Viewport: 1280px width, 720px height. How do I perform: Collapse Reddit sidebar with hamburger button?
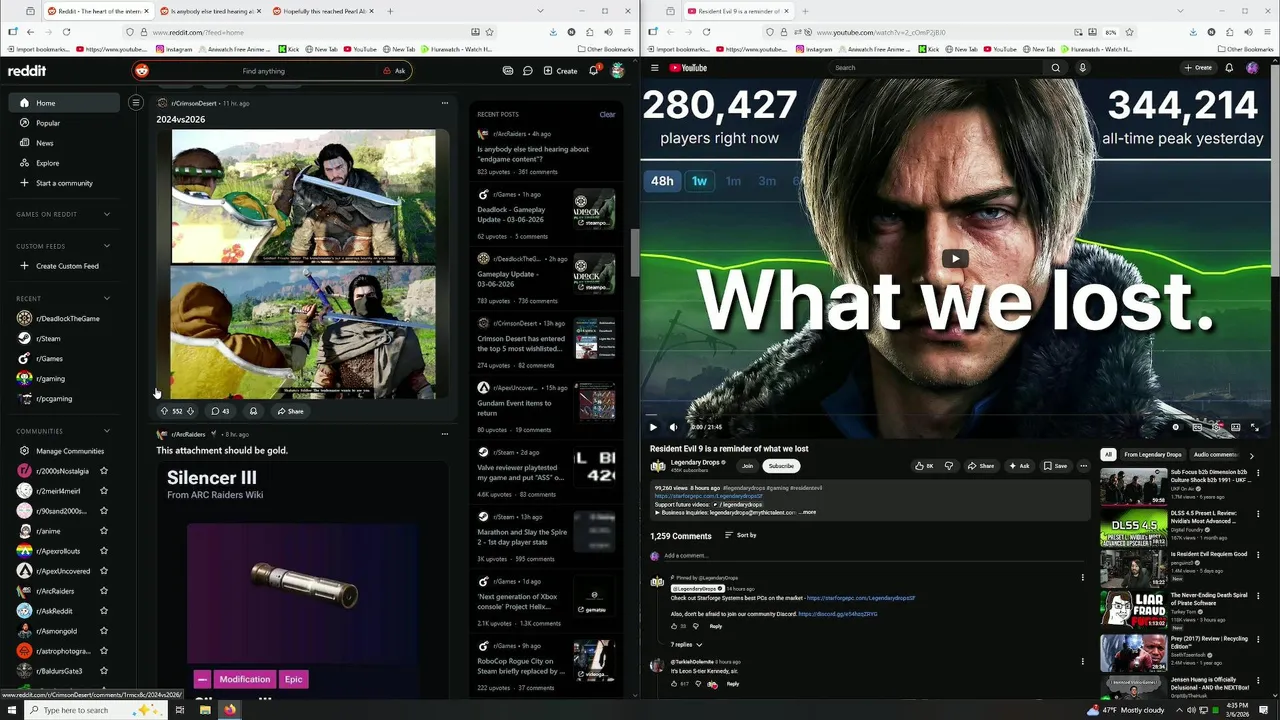point(136,102)
